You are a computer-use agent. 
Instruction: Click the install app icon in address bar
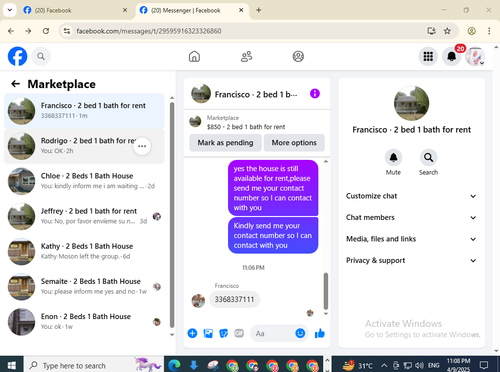pyautogui.click(x=431, y=31)
